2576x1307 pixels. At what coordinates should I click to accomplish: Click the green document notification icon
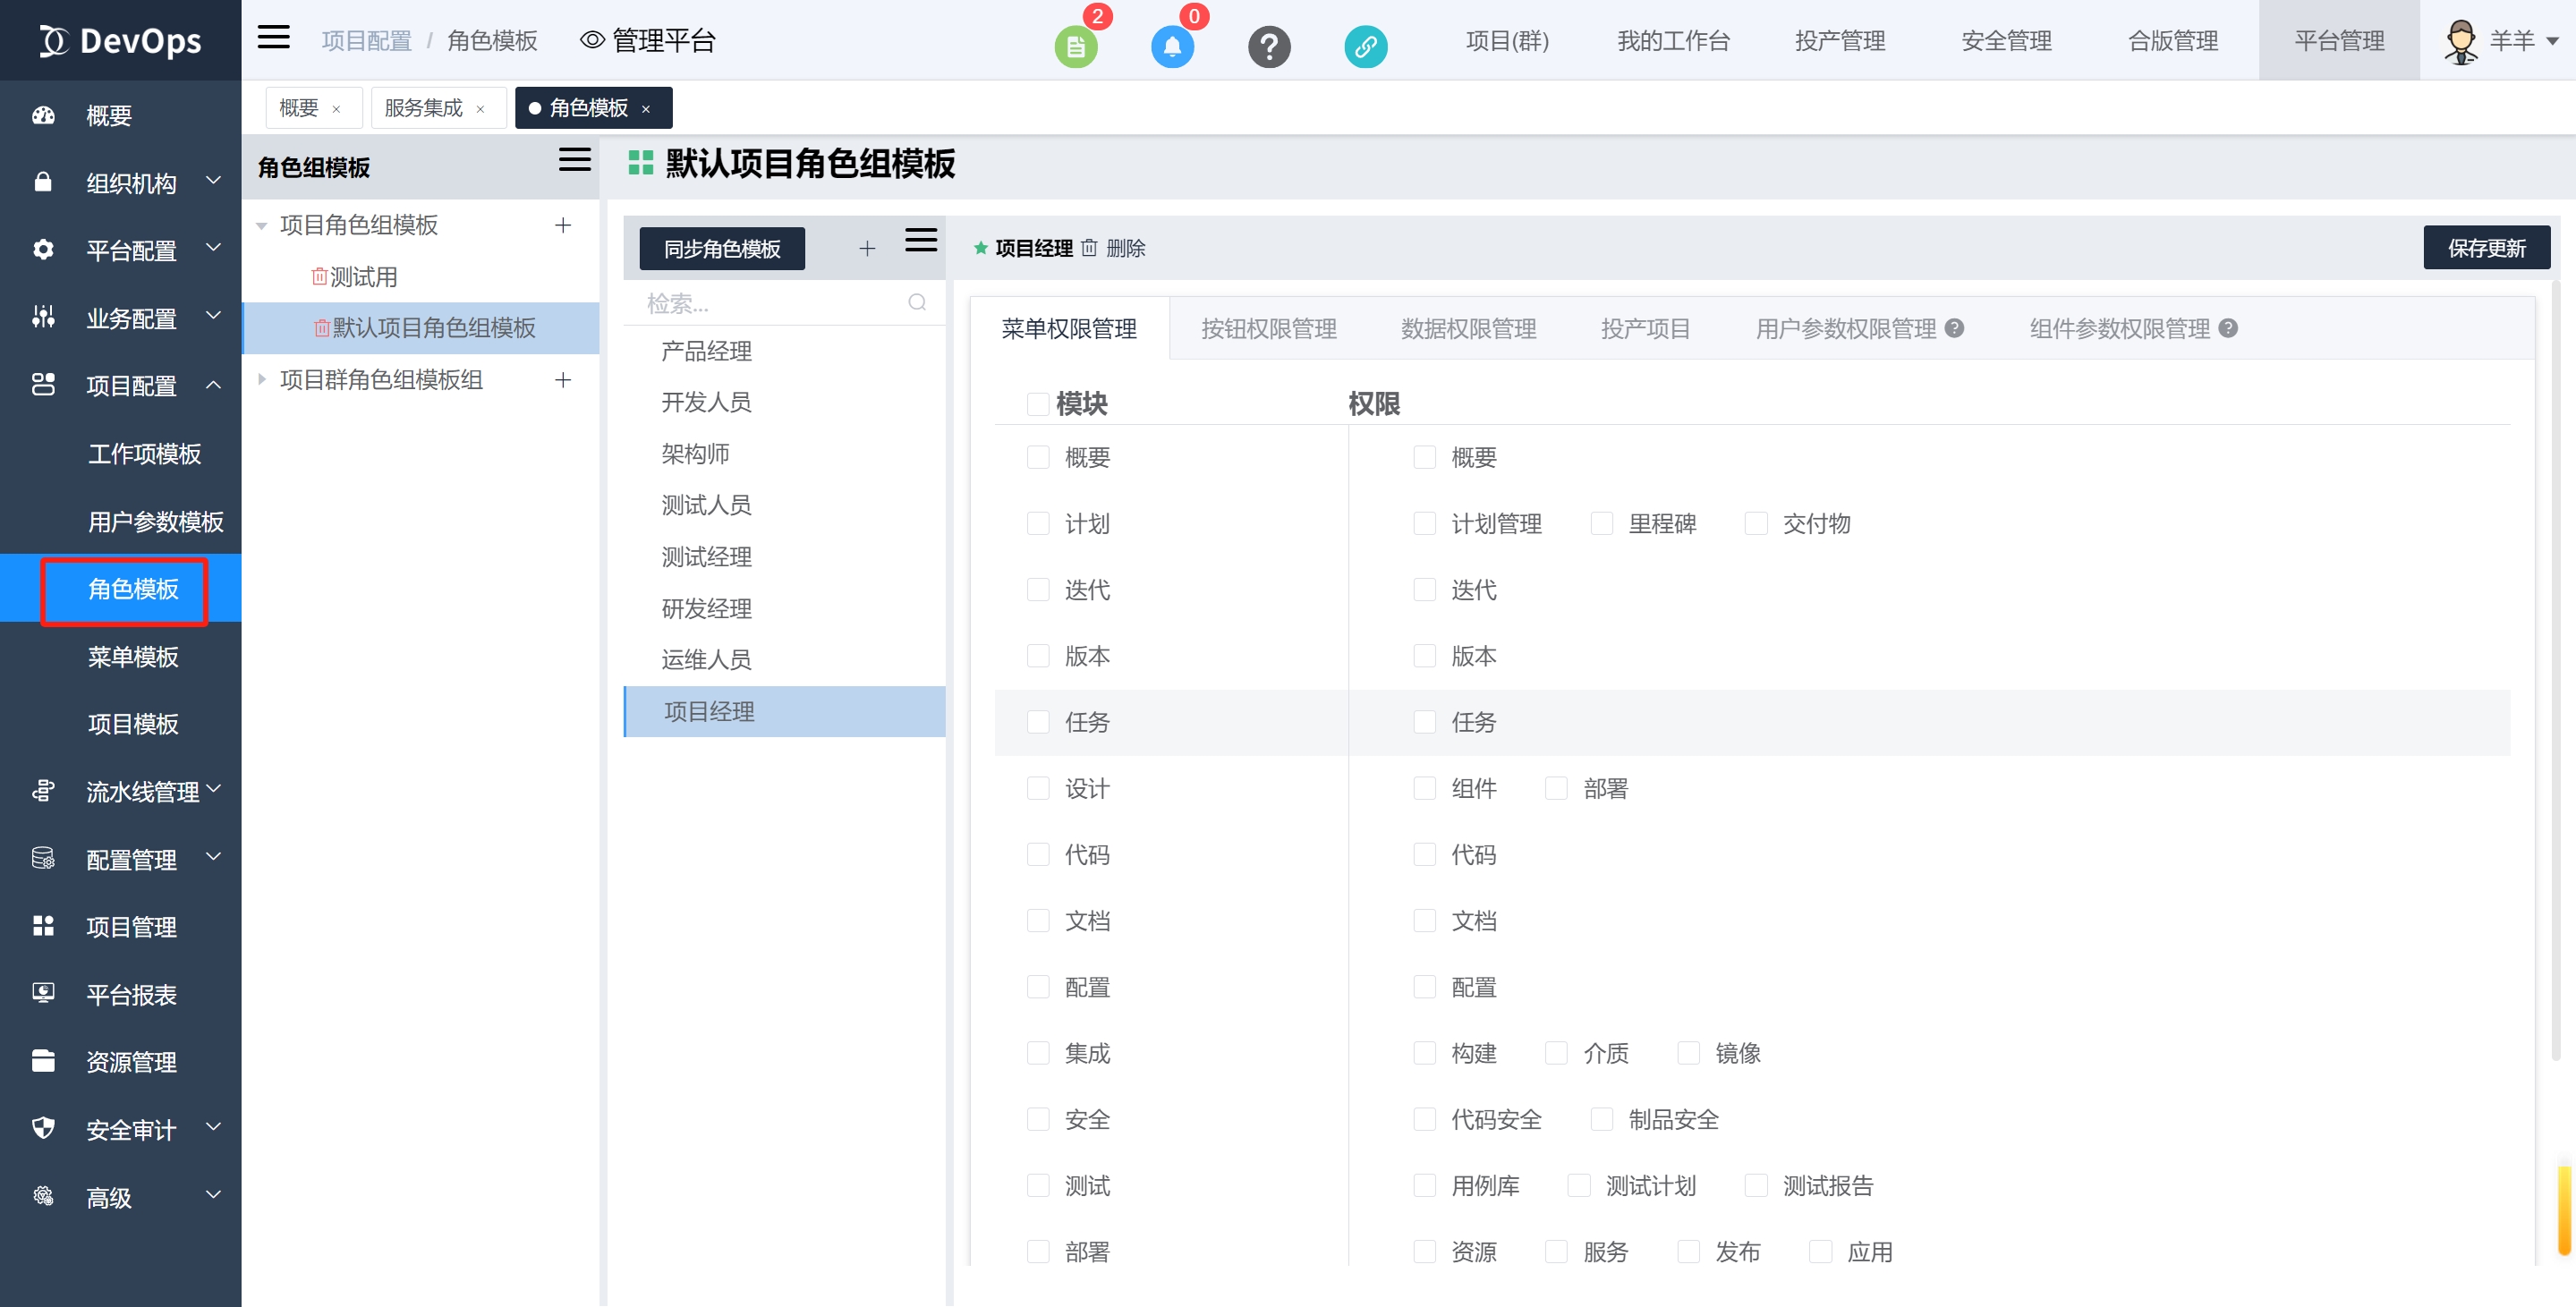[1075, 46]
